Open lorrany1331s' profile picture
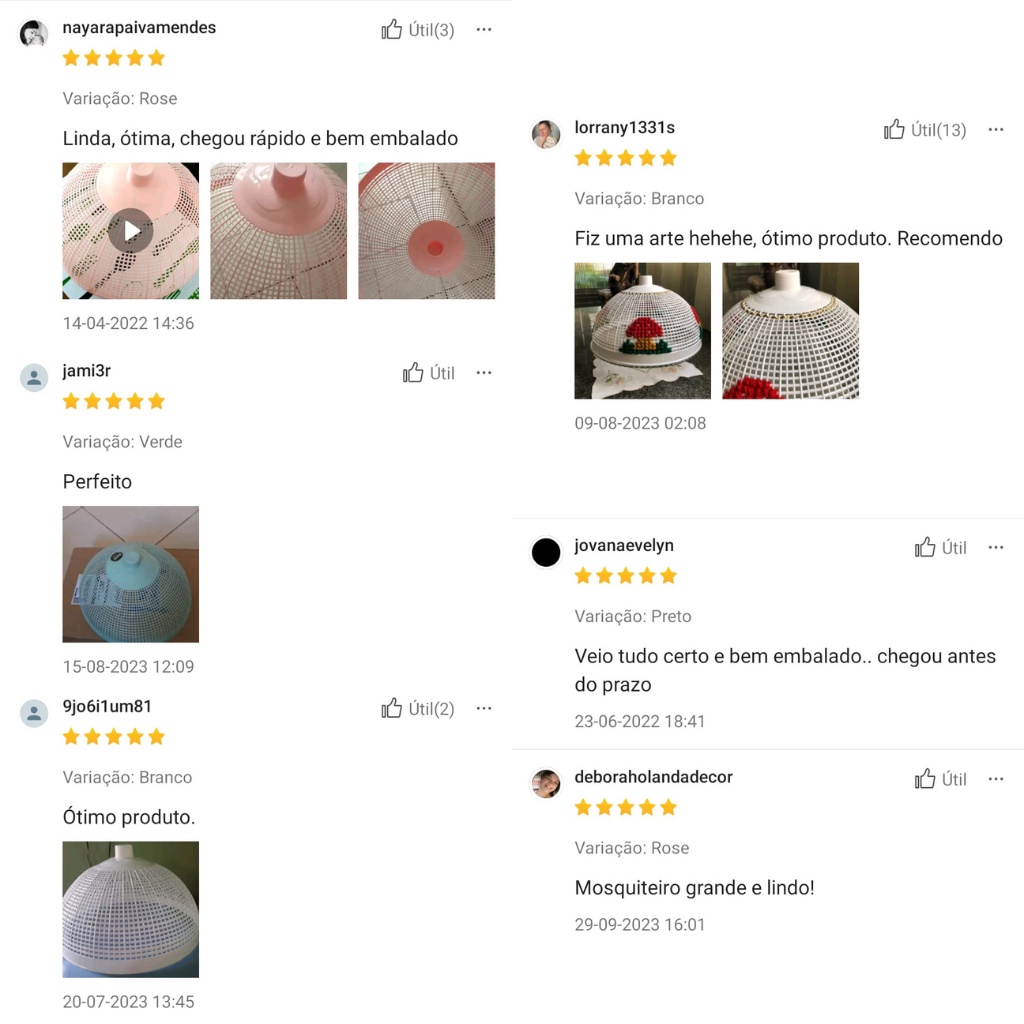Viewport: 1024px width, 1024px height. [x=546, y=134]
